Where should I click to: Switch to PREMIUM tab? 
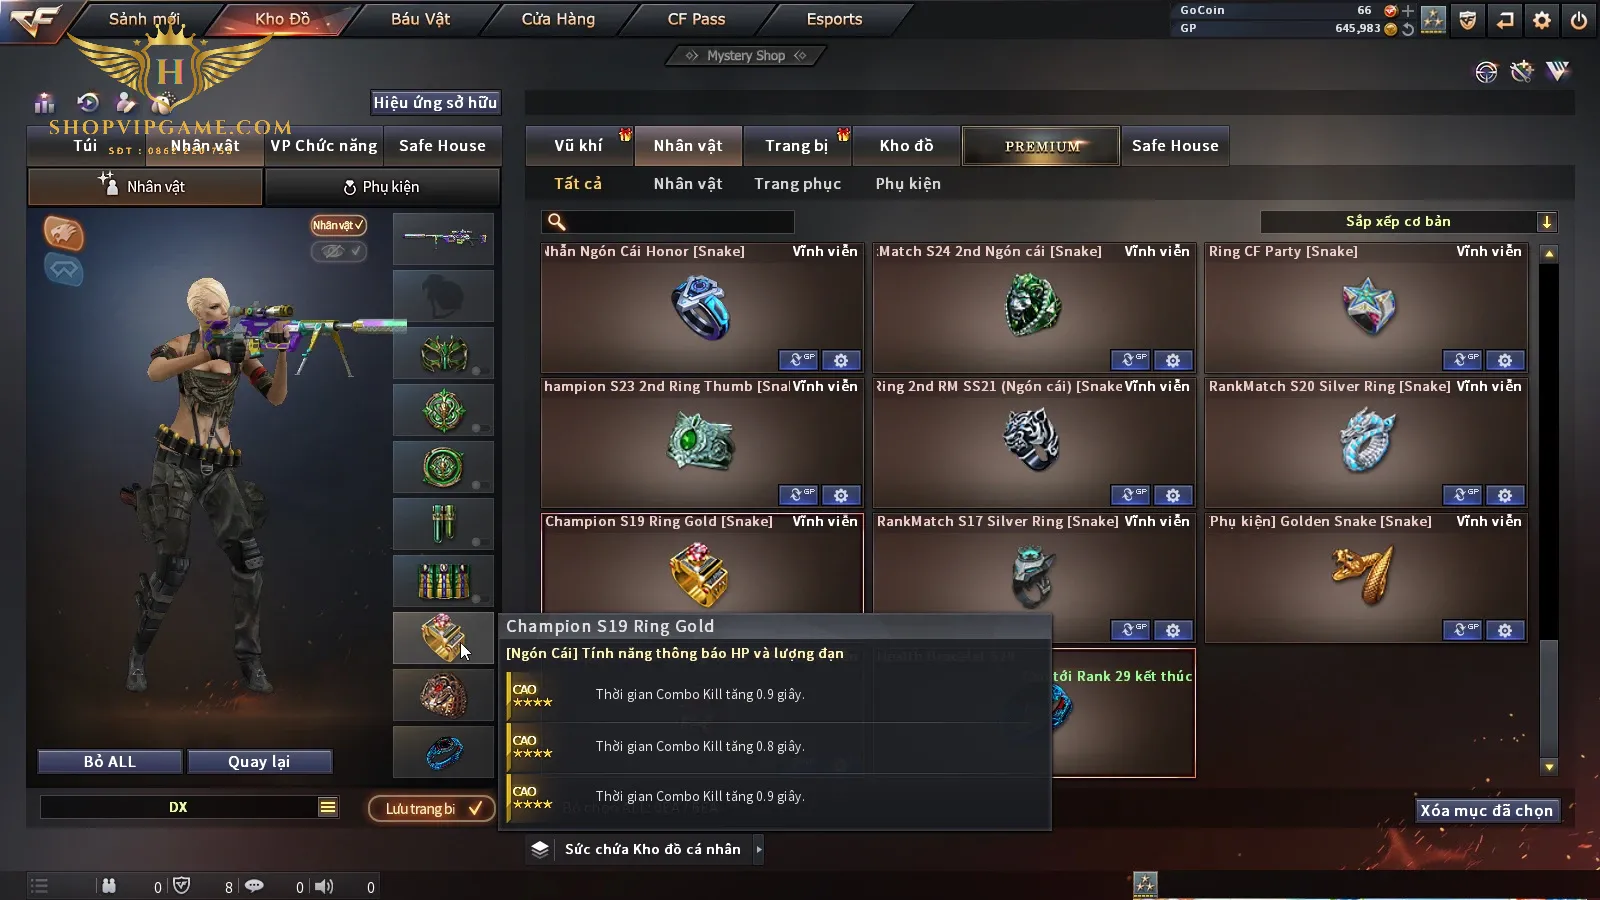click(1041, 146)
